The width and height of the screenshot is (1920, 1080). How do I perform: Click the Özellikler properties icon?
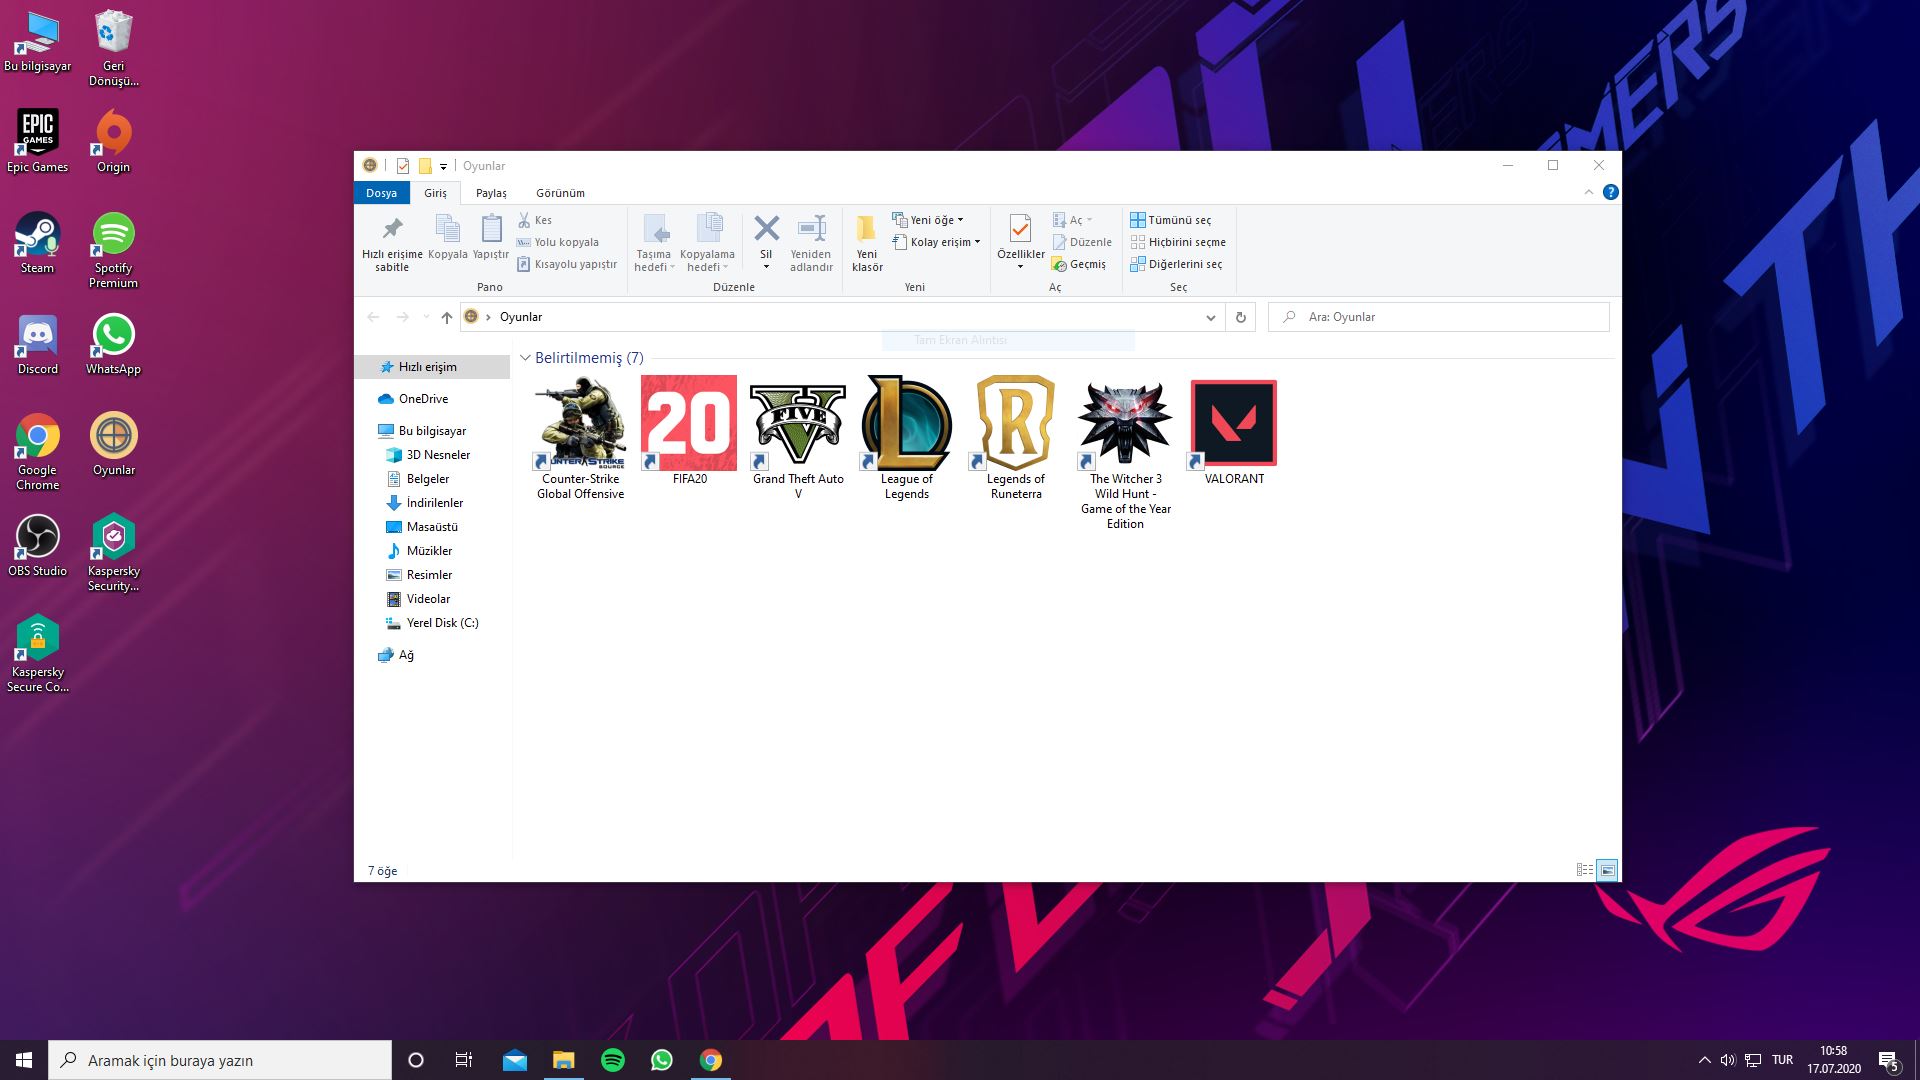coord(1020,229)
